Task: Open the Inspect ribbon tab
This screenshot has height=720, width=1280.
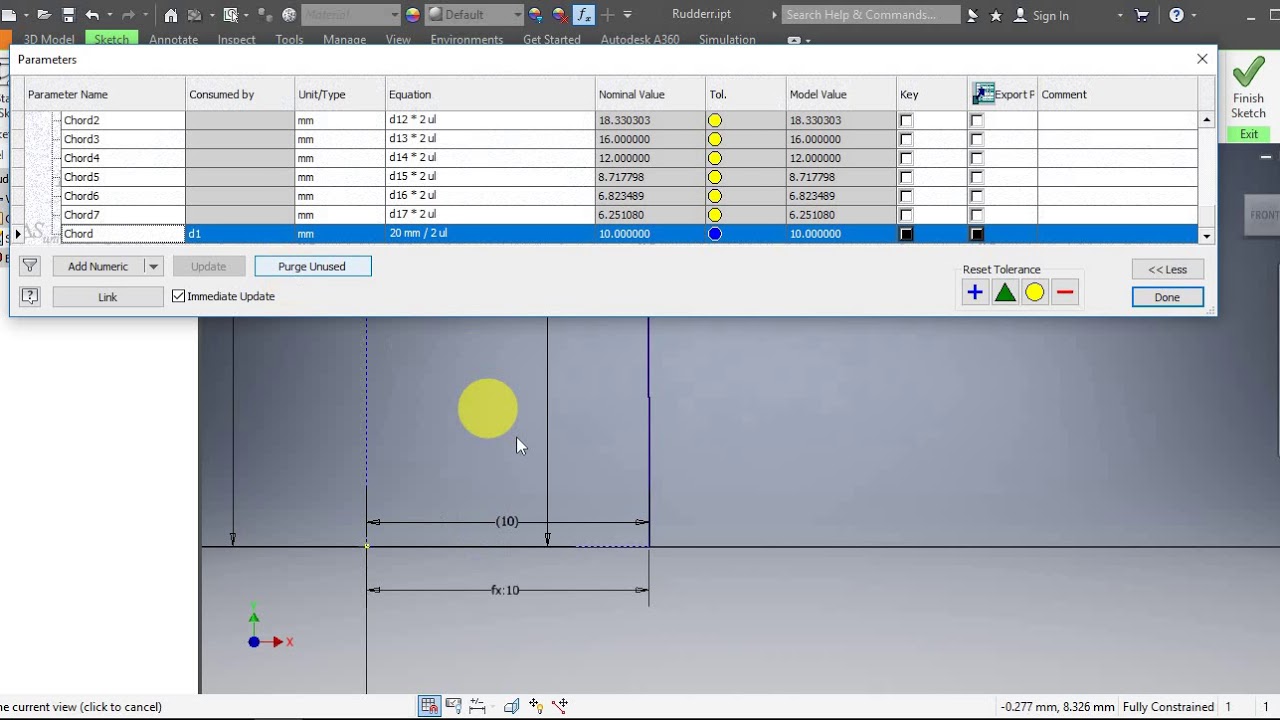Action: (237, 40)
